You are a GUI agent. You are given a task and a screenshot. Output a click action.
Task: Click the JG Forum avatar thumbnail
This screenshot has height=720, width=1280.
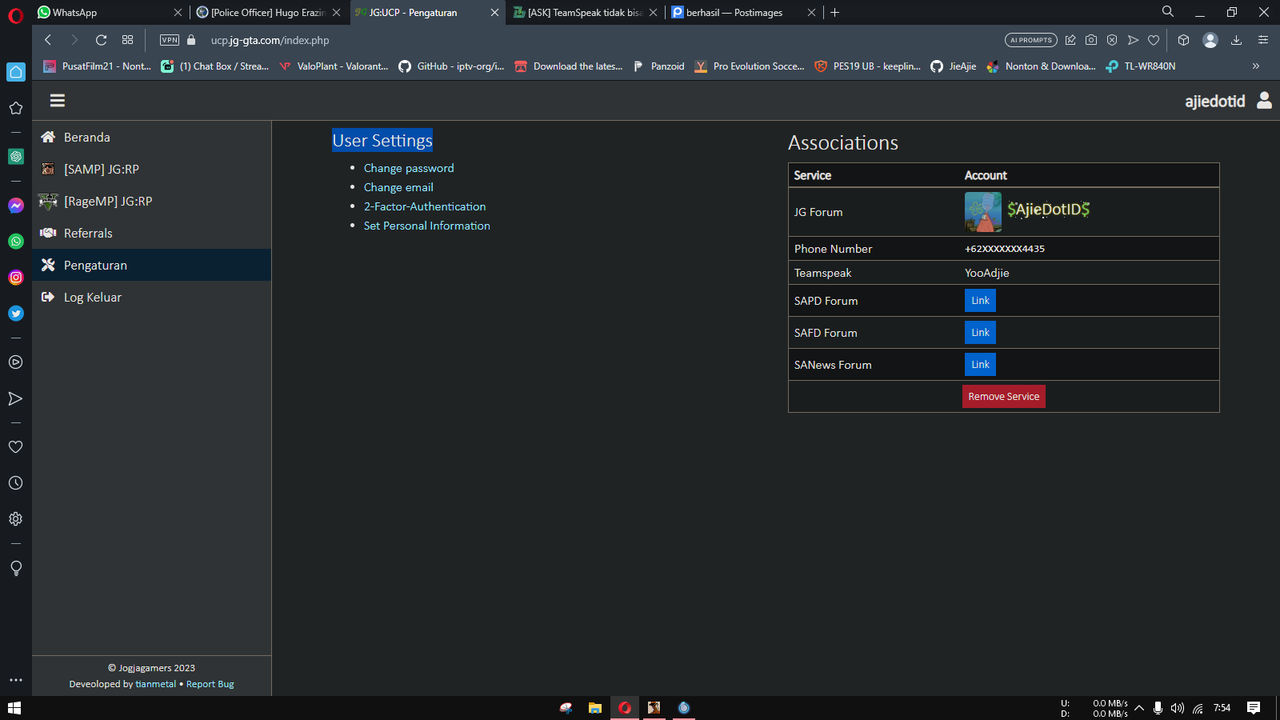pyautogui.click(x=983, y=212)
